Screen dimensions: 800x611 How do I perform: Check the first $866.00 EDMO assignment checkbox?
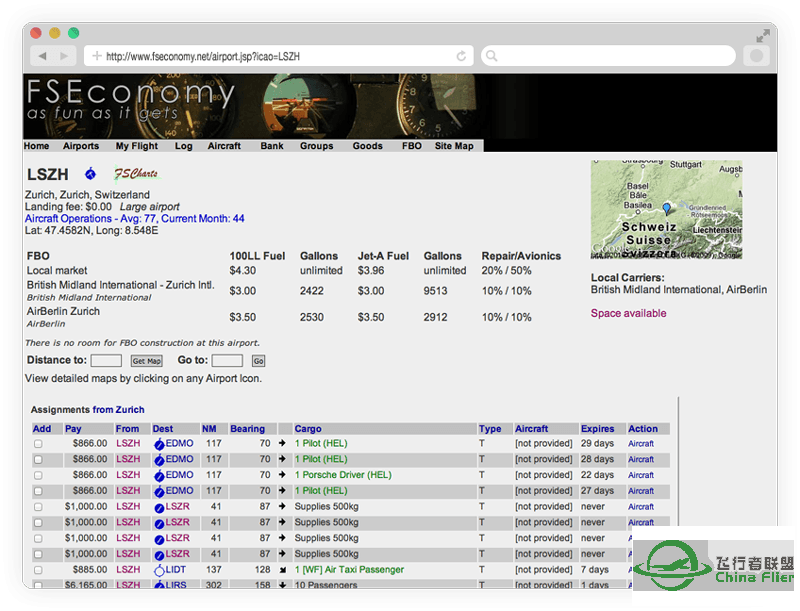[x=38, y=444]
